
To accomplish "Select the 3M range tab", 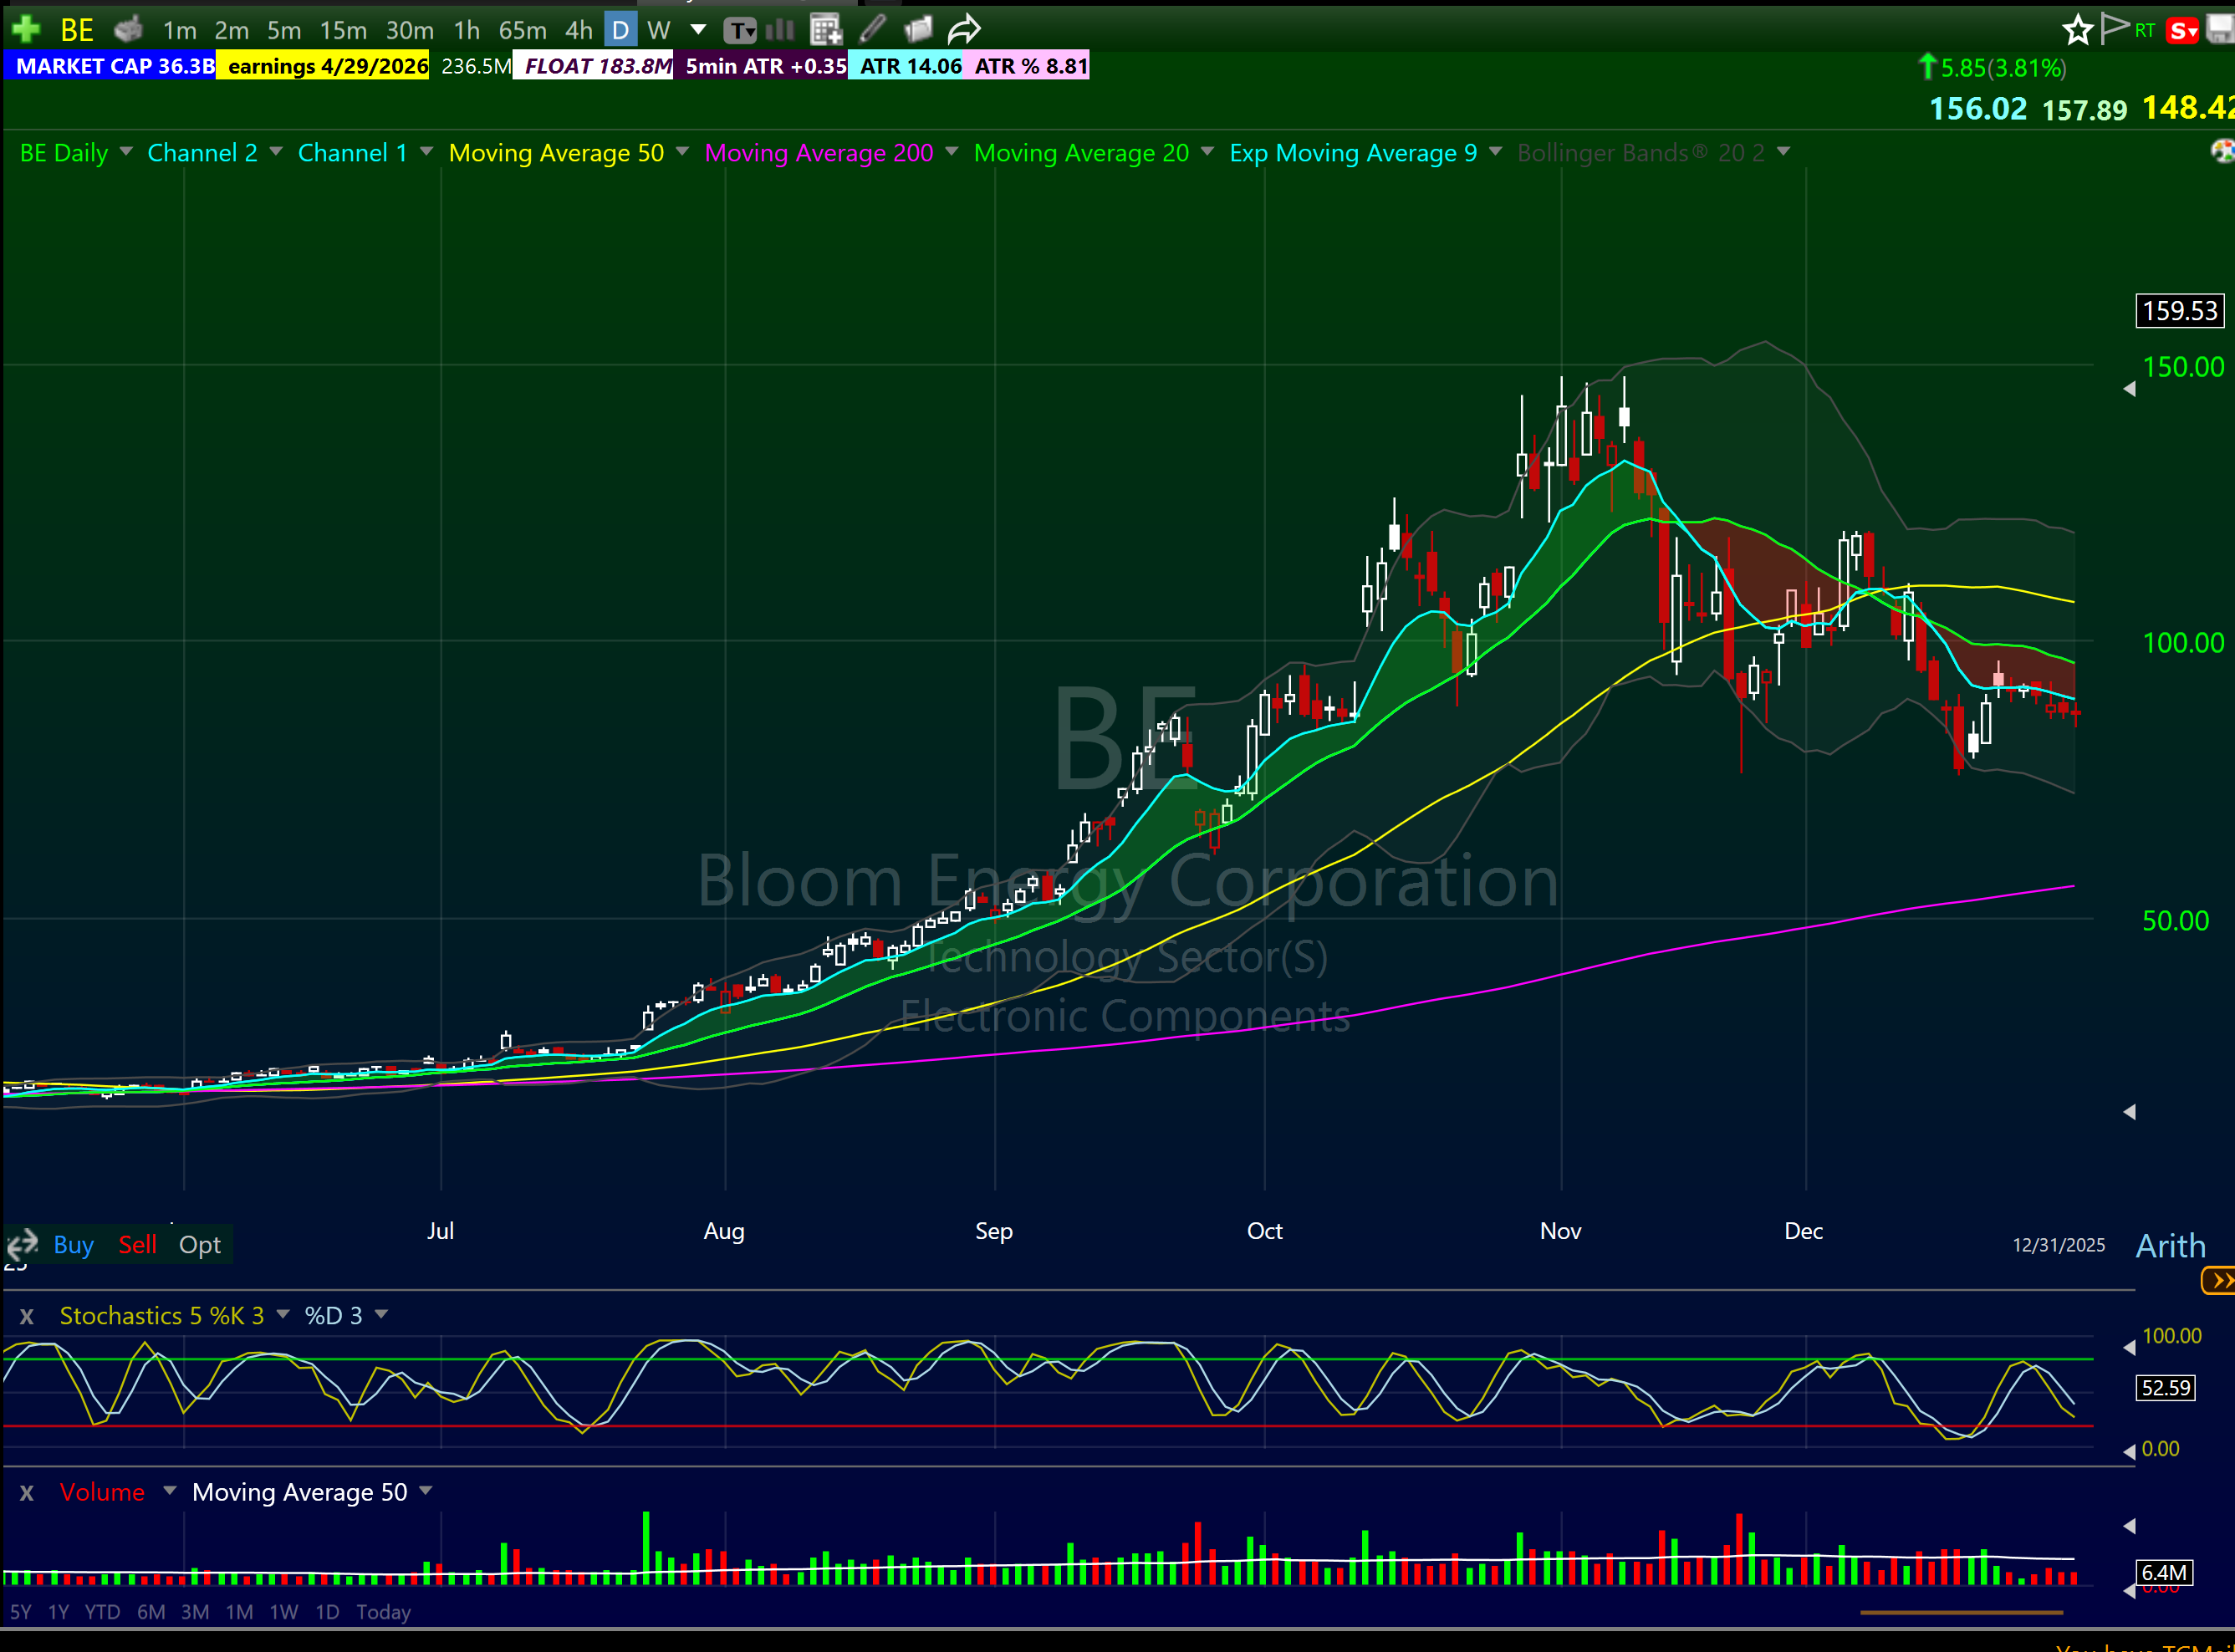I will [x=195, y=1612].
